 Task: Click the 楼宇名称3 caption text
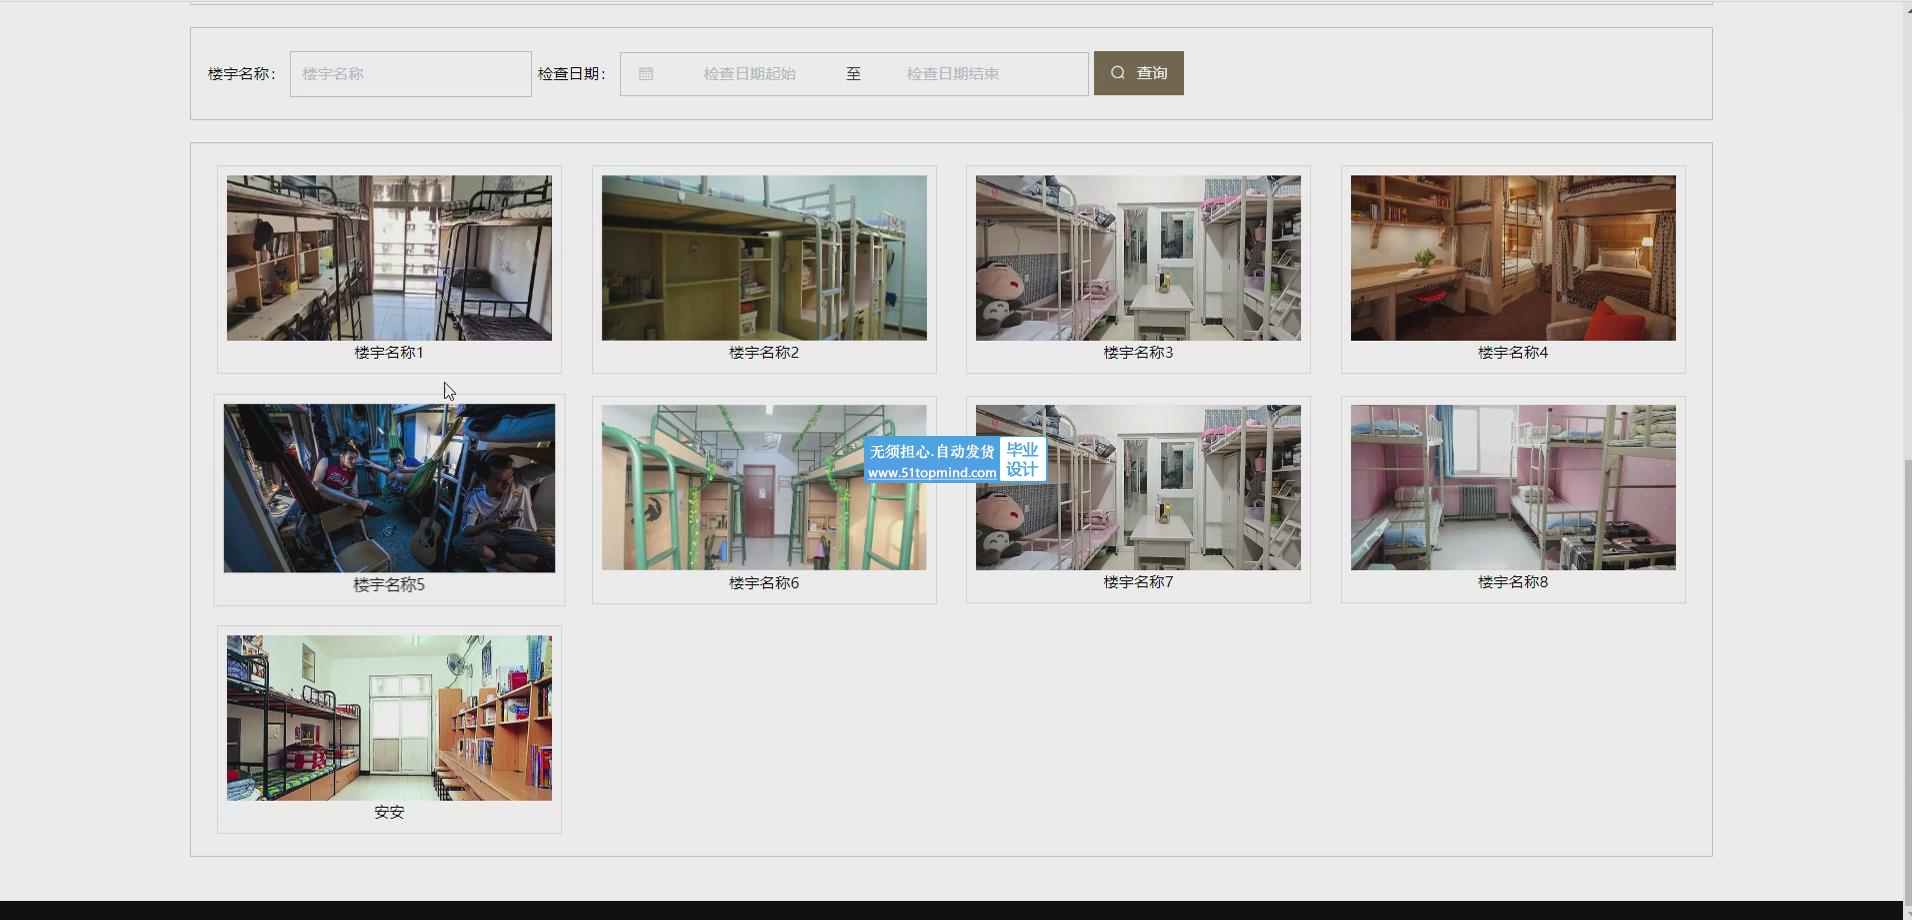click(1138, 353)
